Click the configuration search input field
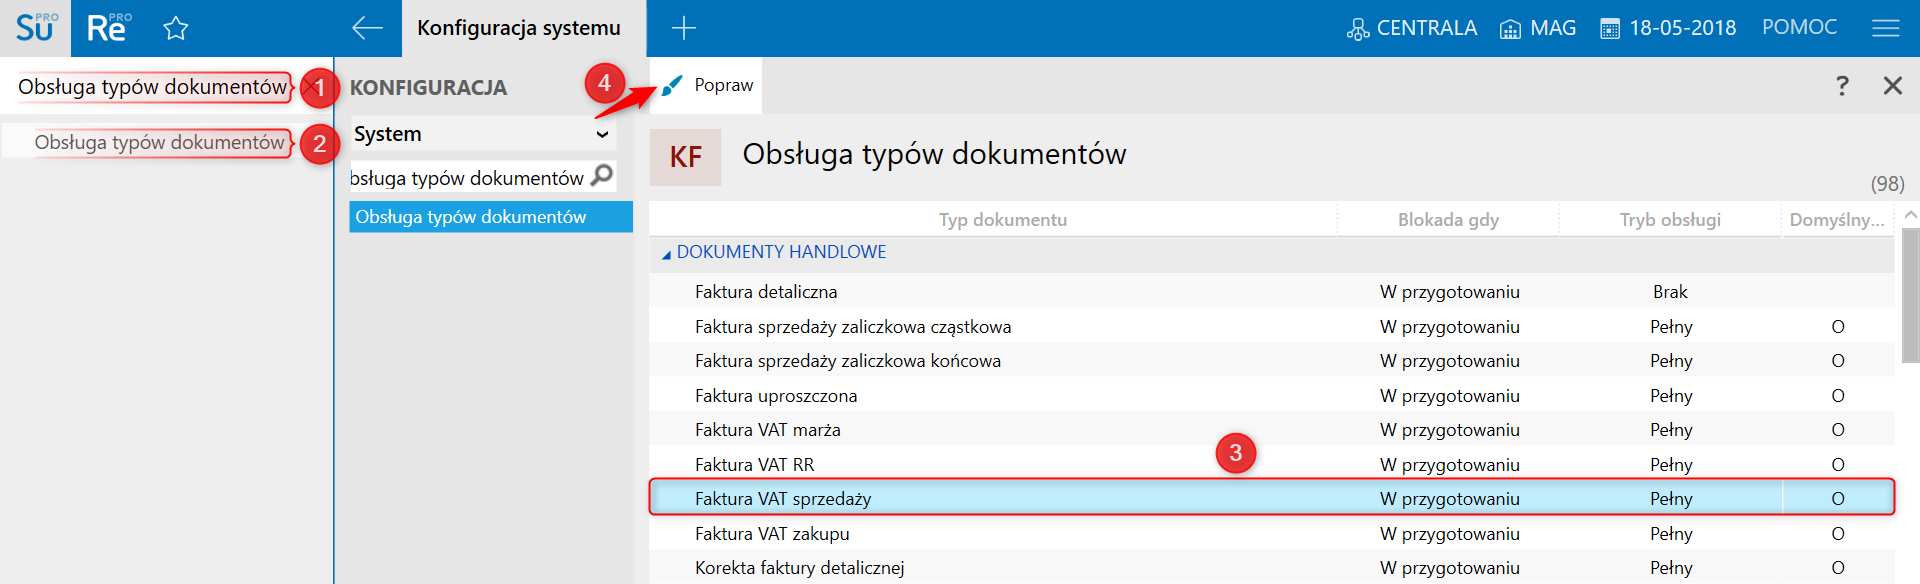The height and width of the screenshot is (584, 1920). point(468,178)
